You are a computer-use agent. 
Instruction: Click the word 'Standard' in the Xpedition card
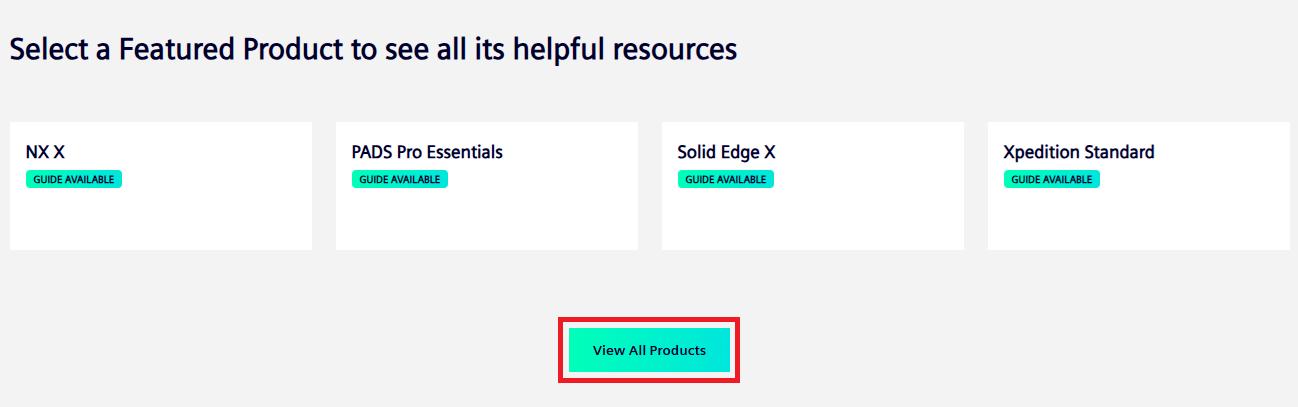click(1119, 152)
